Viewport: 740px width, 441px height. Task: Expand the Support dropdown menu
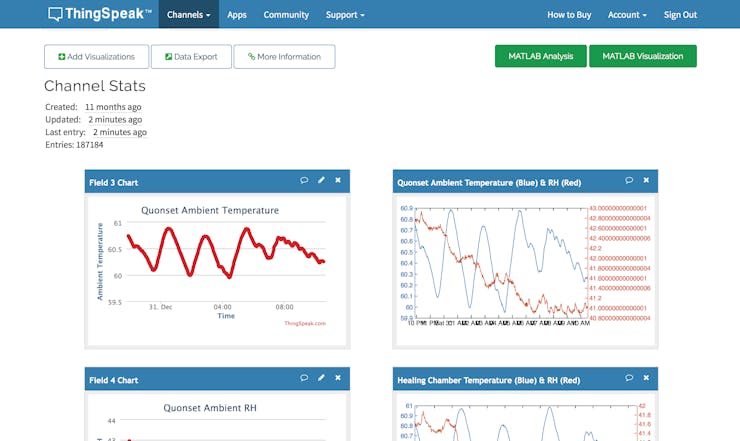(x=345, y=15)
